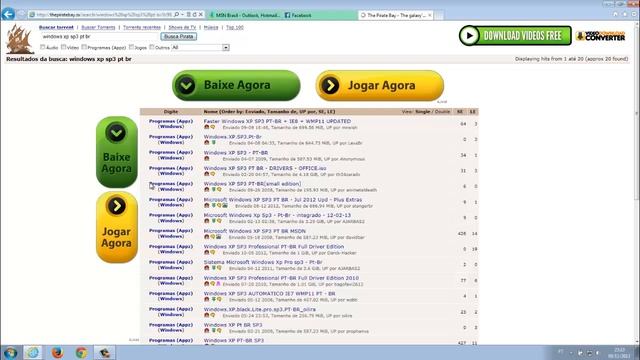
Task: Open Windows.XP.black.Lite.pro.sp3.PT-BR torrent link
Action: pos(260,309)
